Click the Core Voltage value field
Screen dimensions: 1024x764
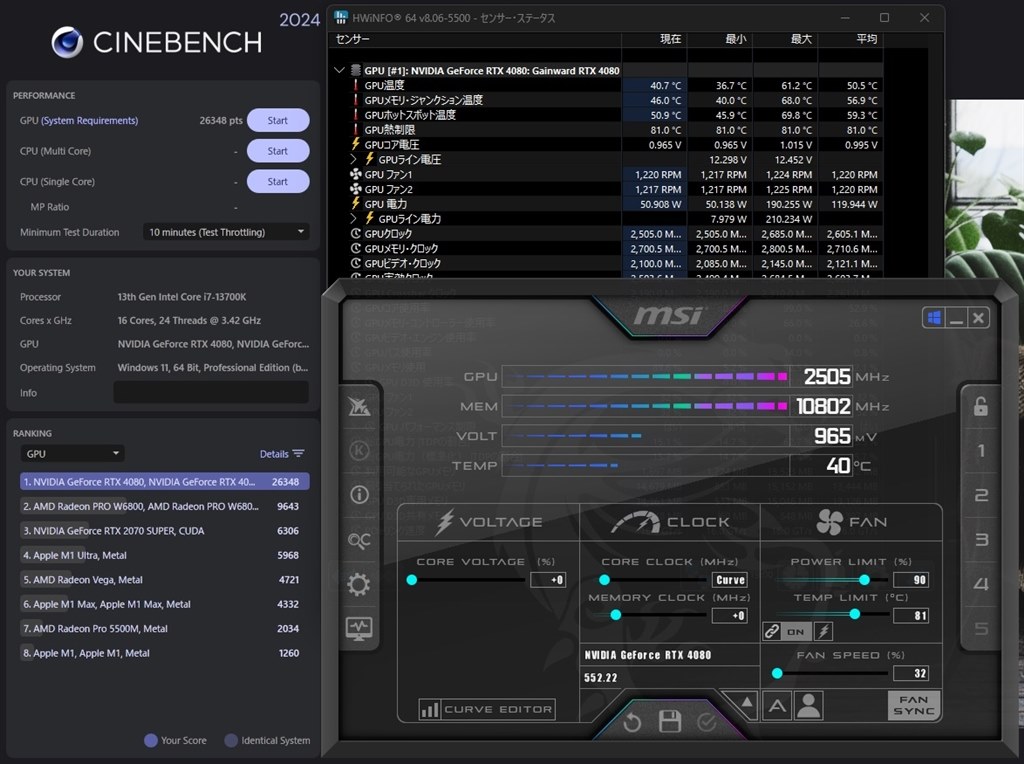pos(548,580)
